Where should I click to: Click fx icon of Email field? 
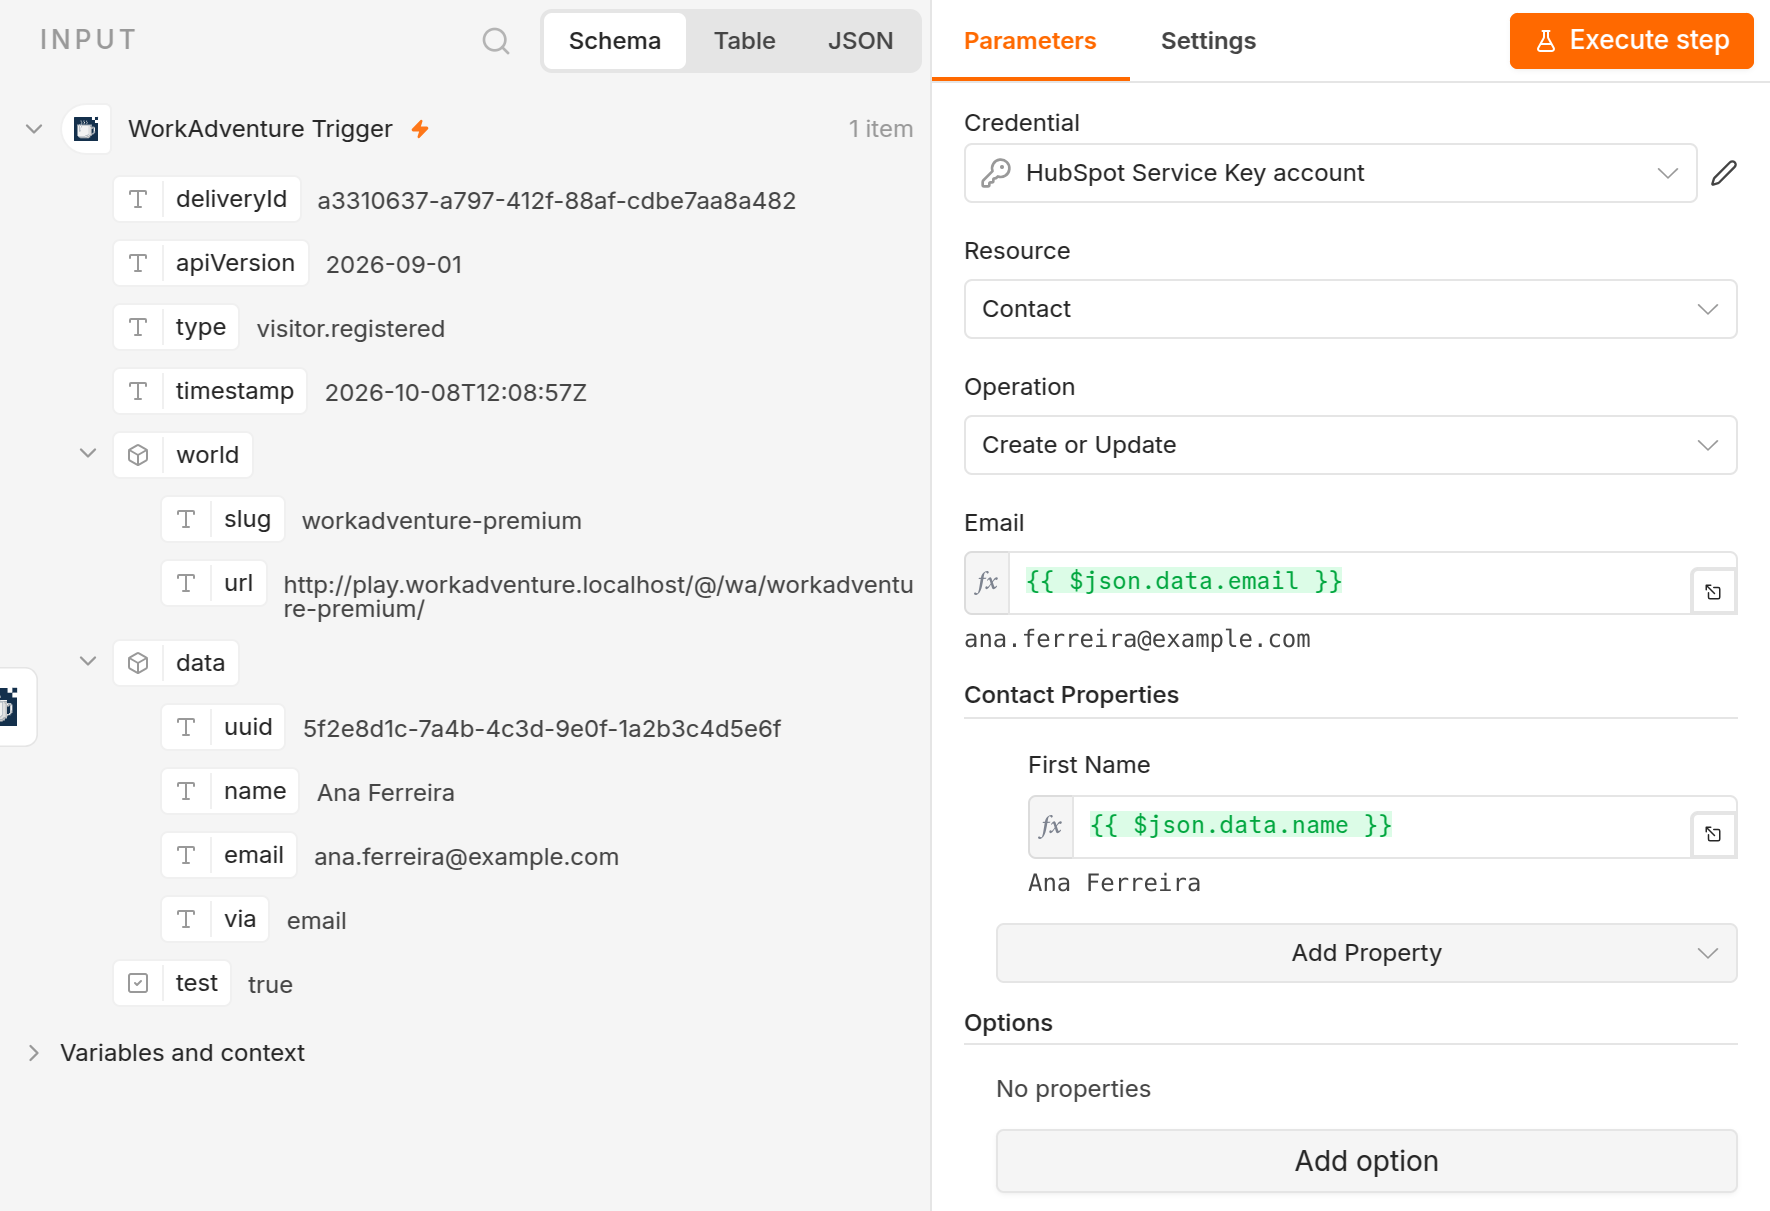click(987, 583)
